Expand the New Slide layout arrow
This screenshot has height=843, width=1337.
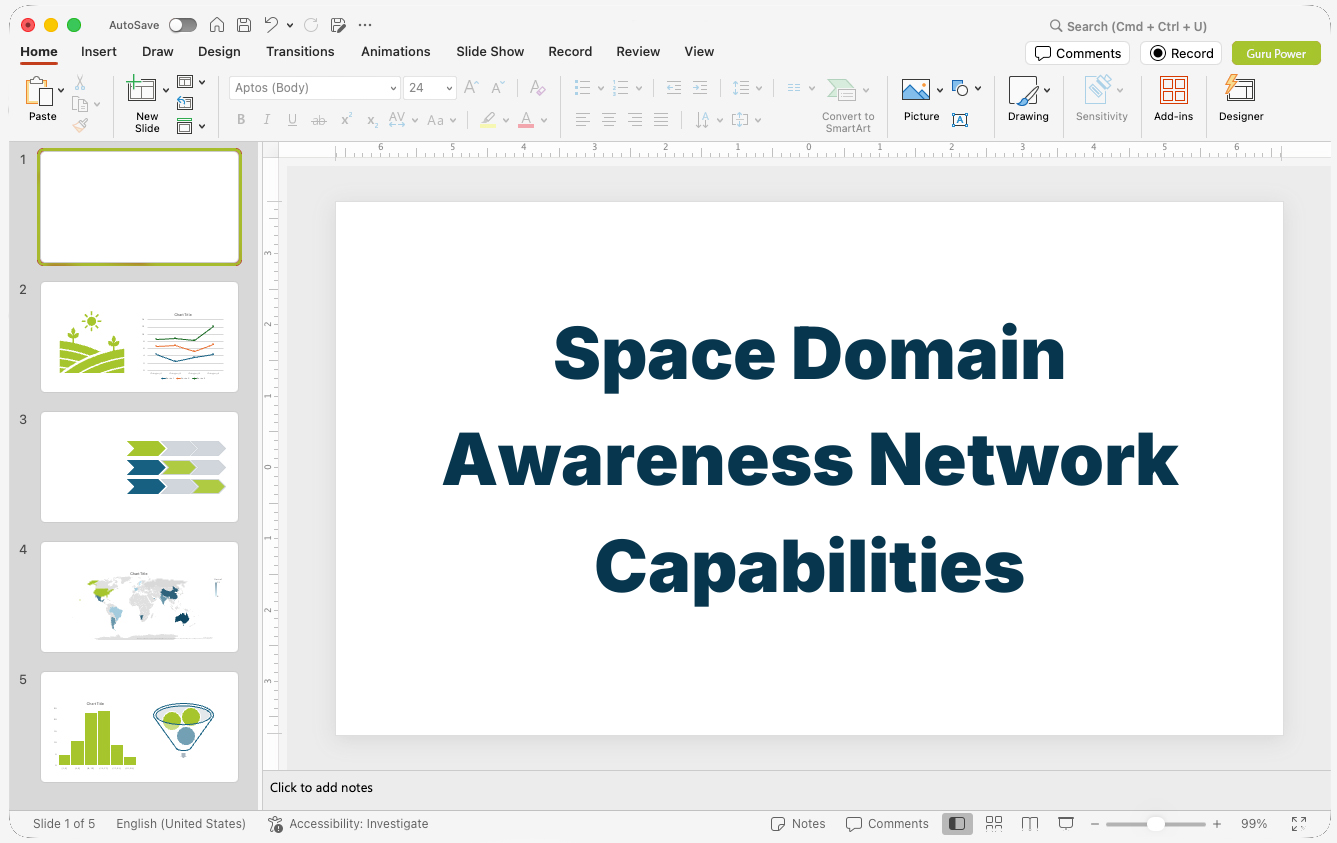tap(166, 91)
